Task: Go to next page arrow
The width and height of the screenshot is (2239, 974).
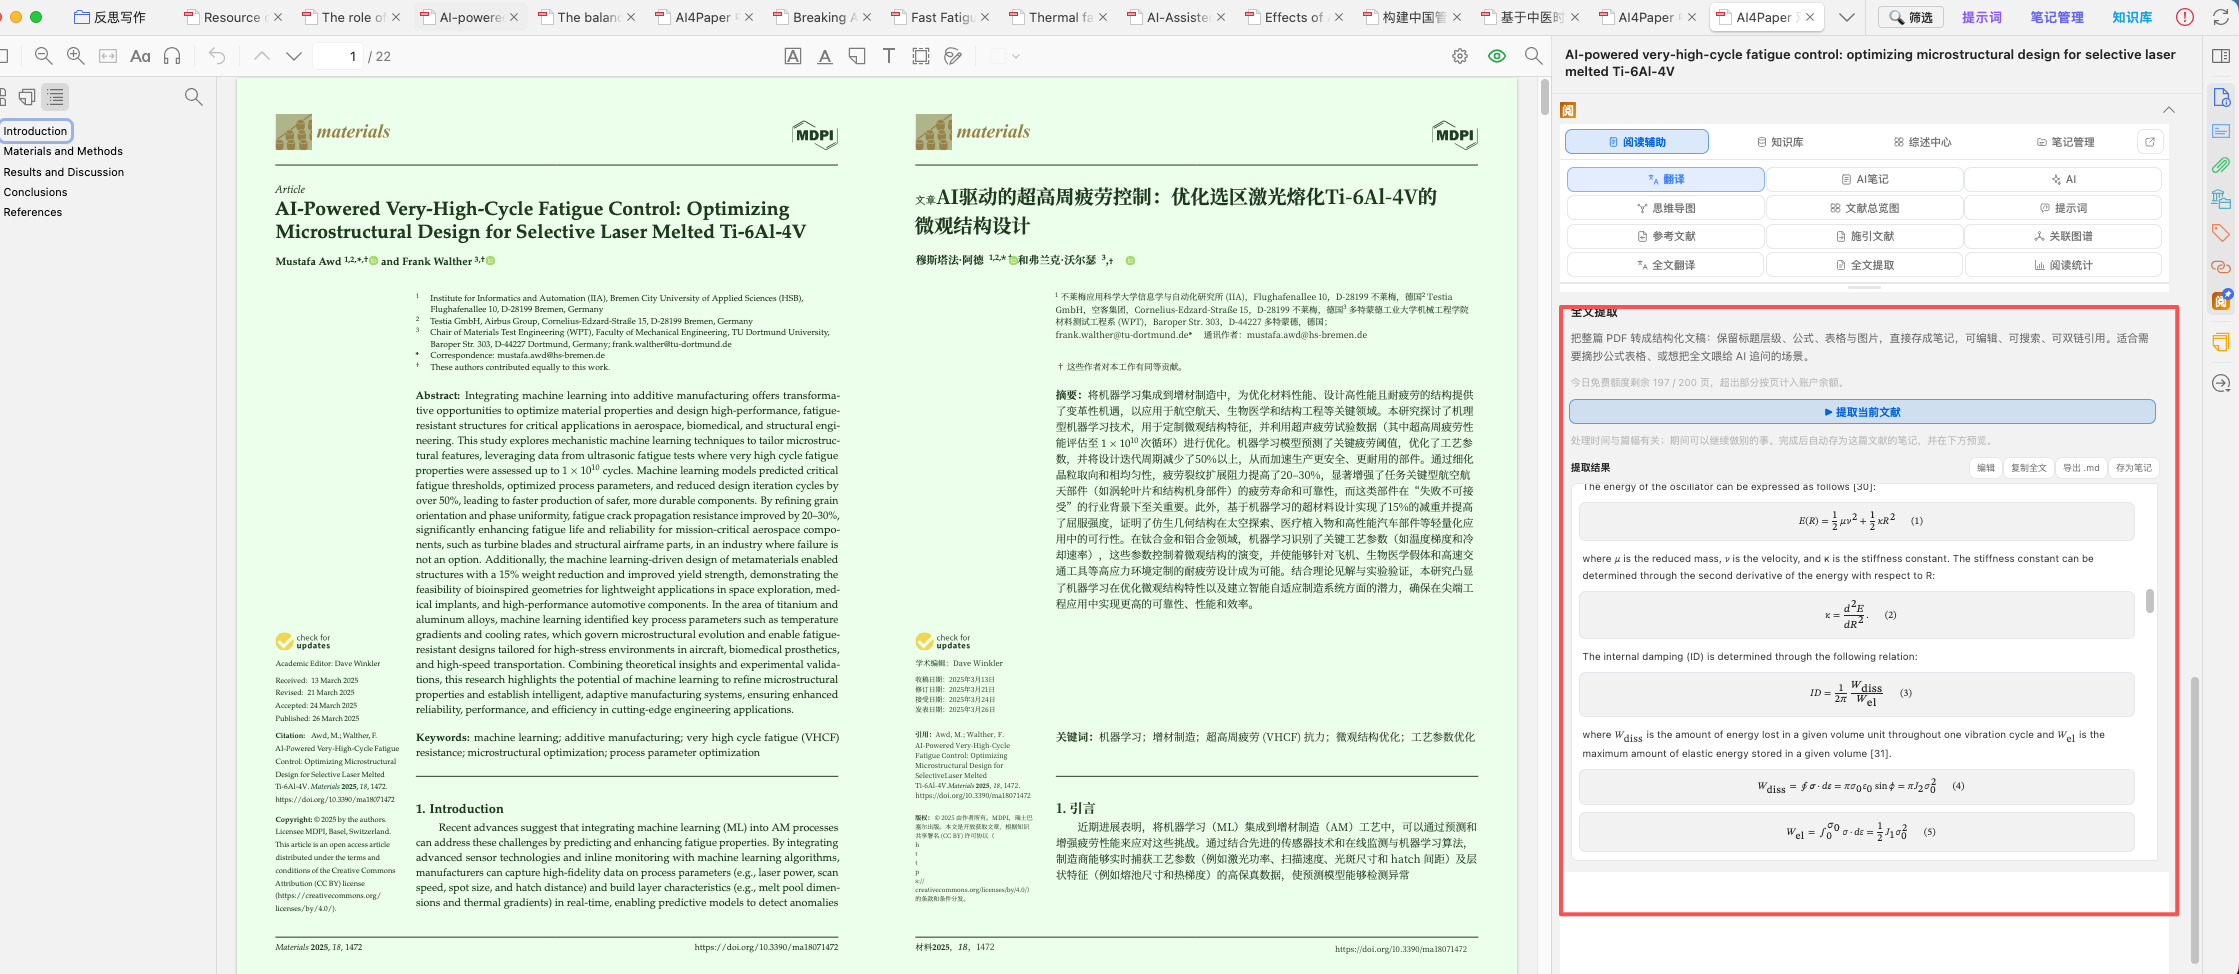Action: coord(294,56)
